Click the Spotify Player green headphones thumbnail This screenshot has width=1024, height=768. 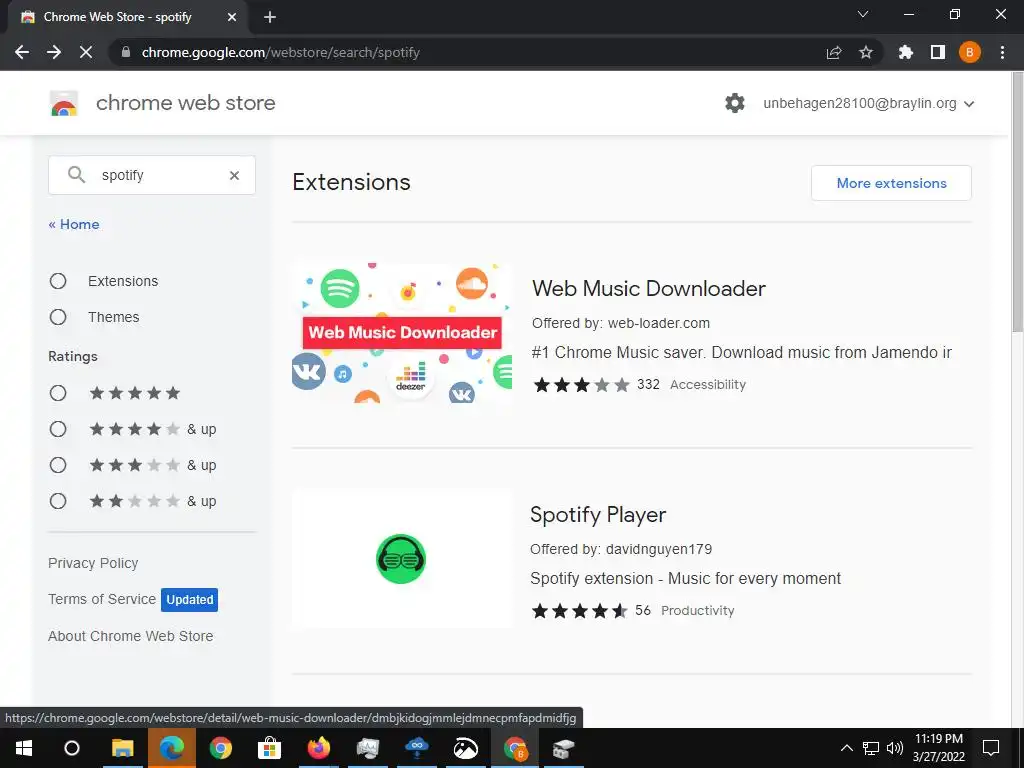[402, 559]
